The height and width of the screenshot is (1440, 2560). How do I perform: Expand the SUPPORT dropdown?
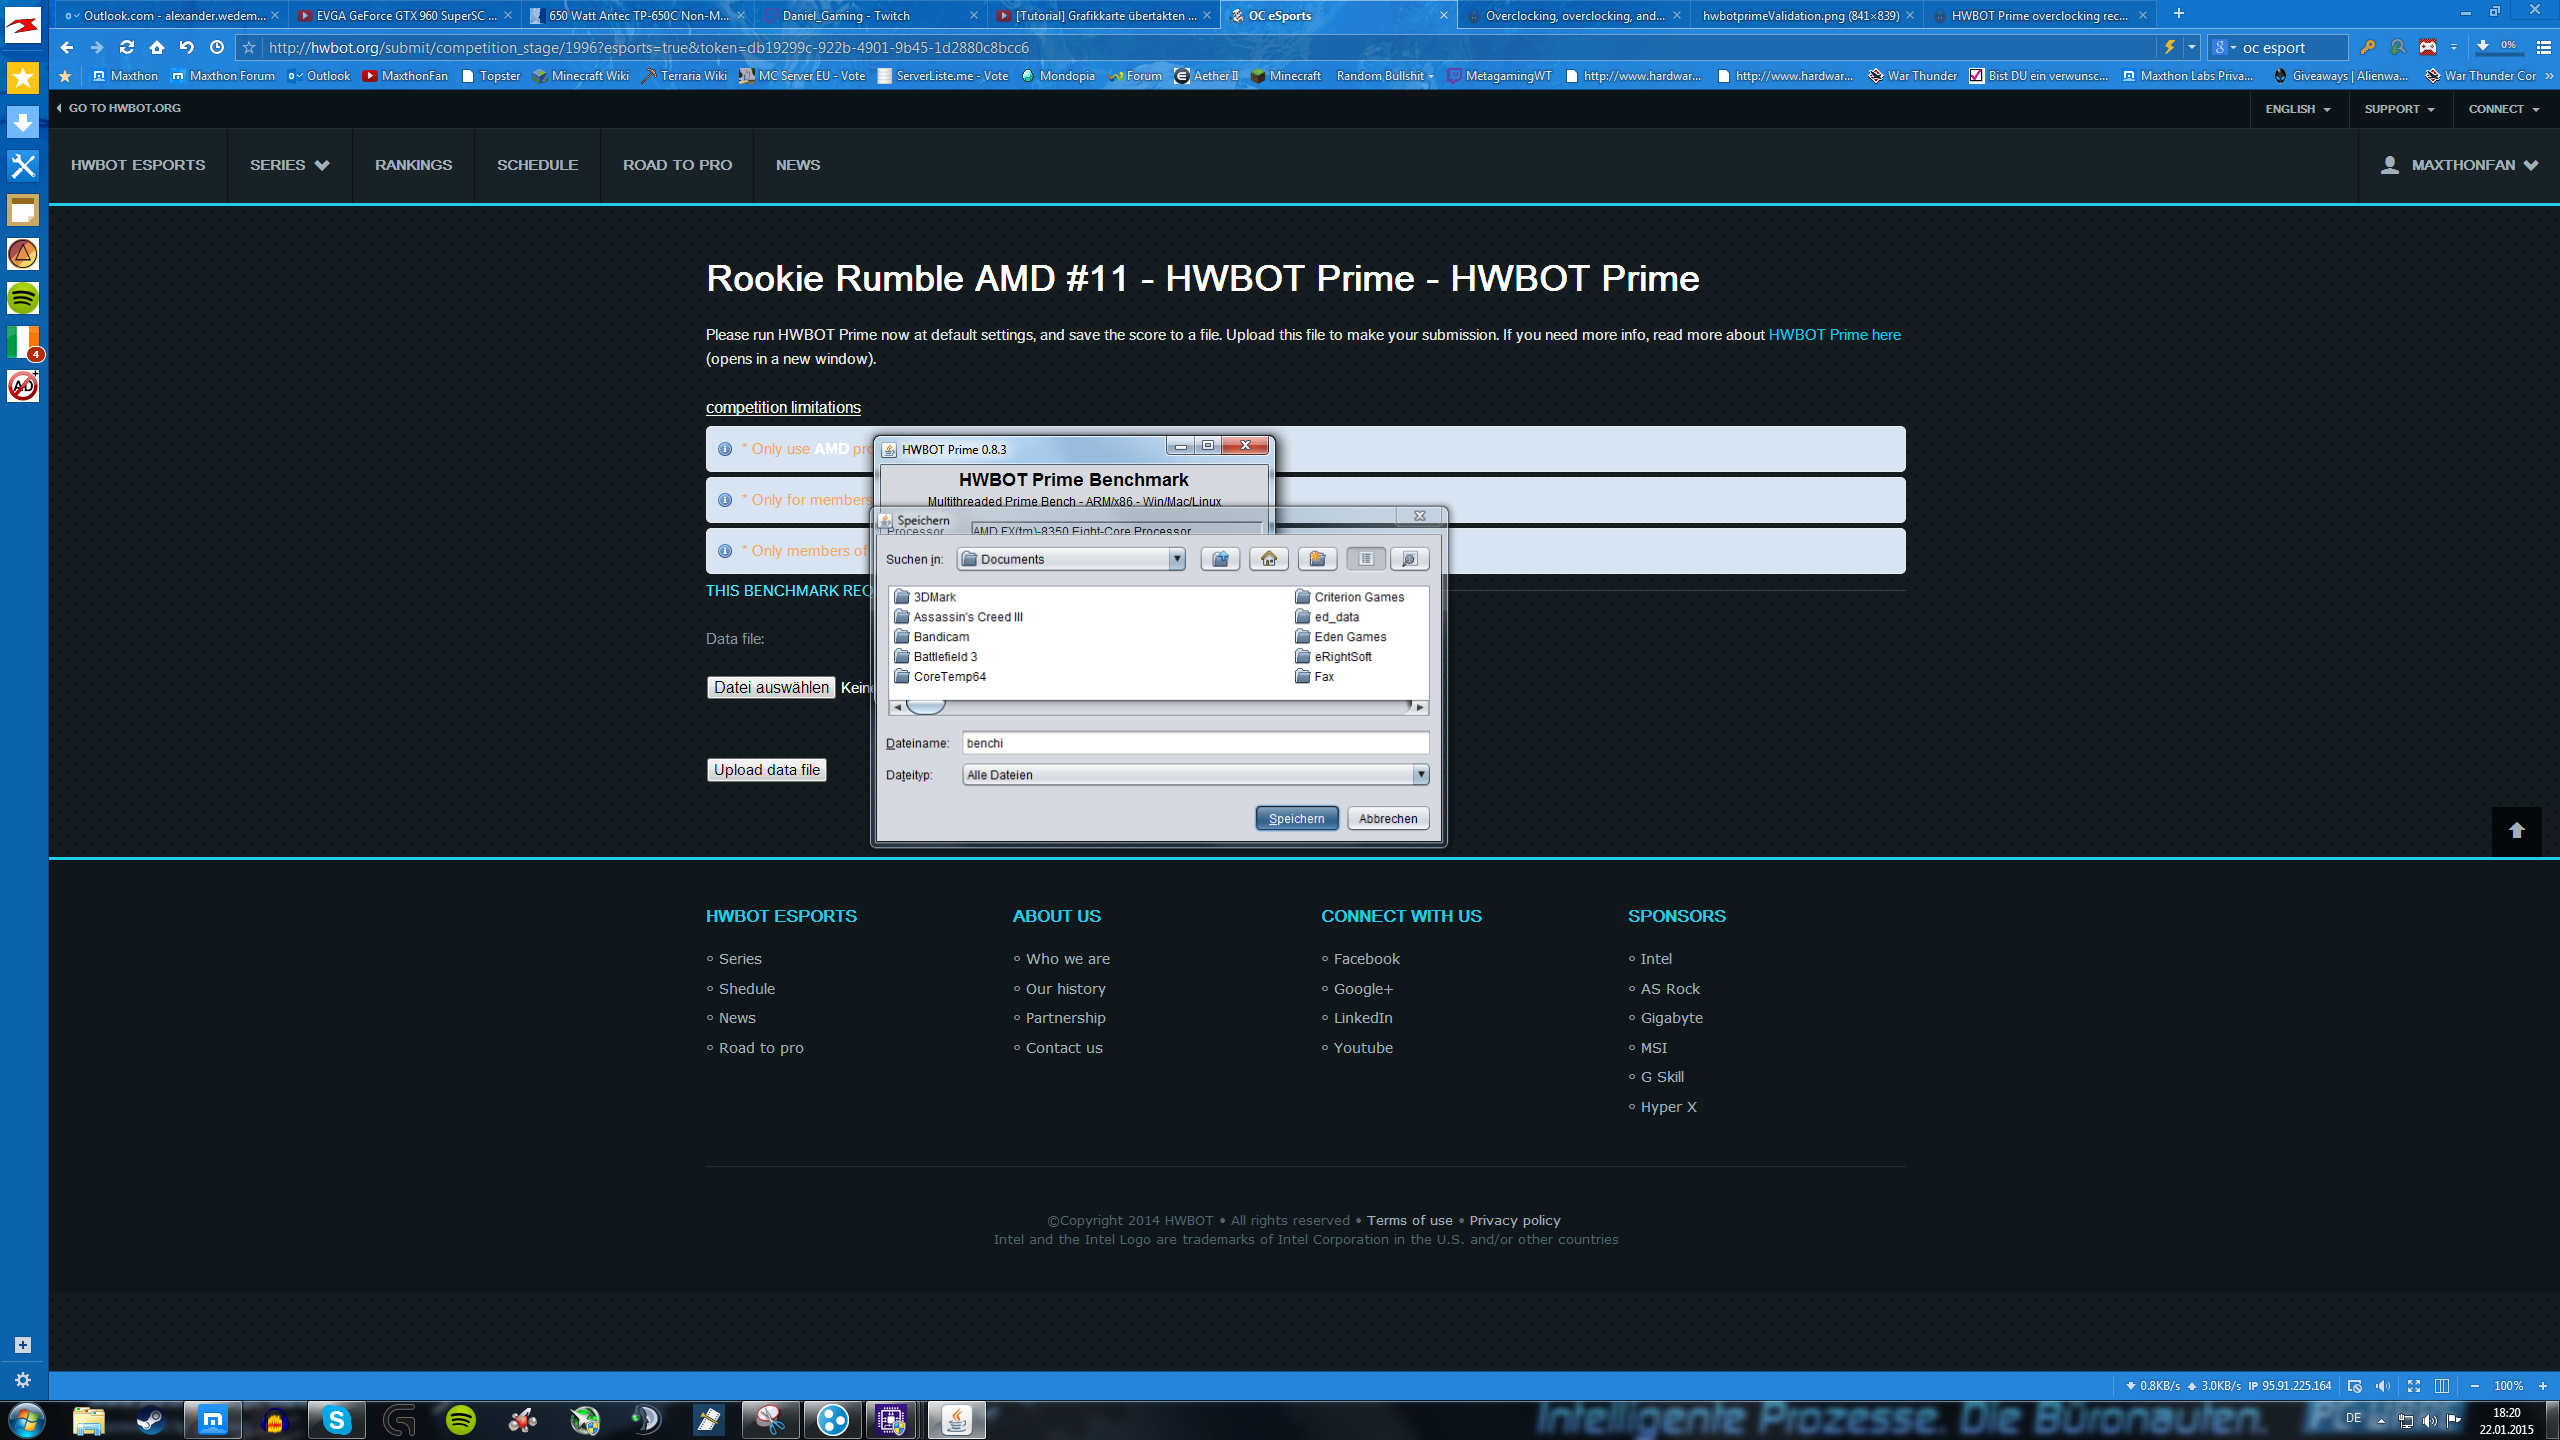point(2399,109)
